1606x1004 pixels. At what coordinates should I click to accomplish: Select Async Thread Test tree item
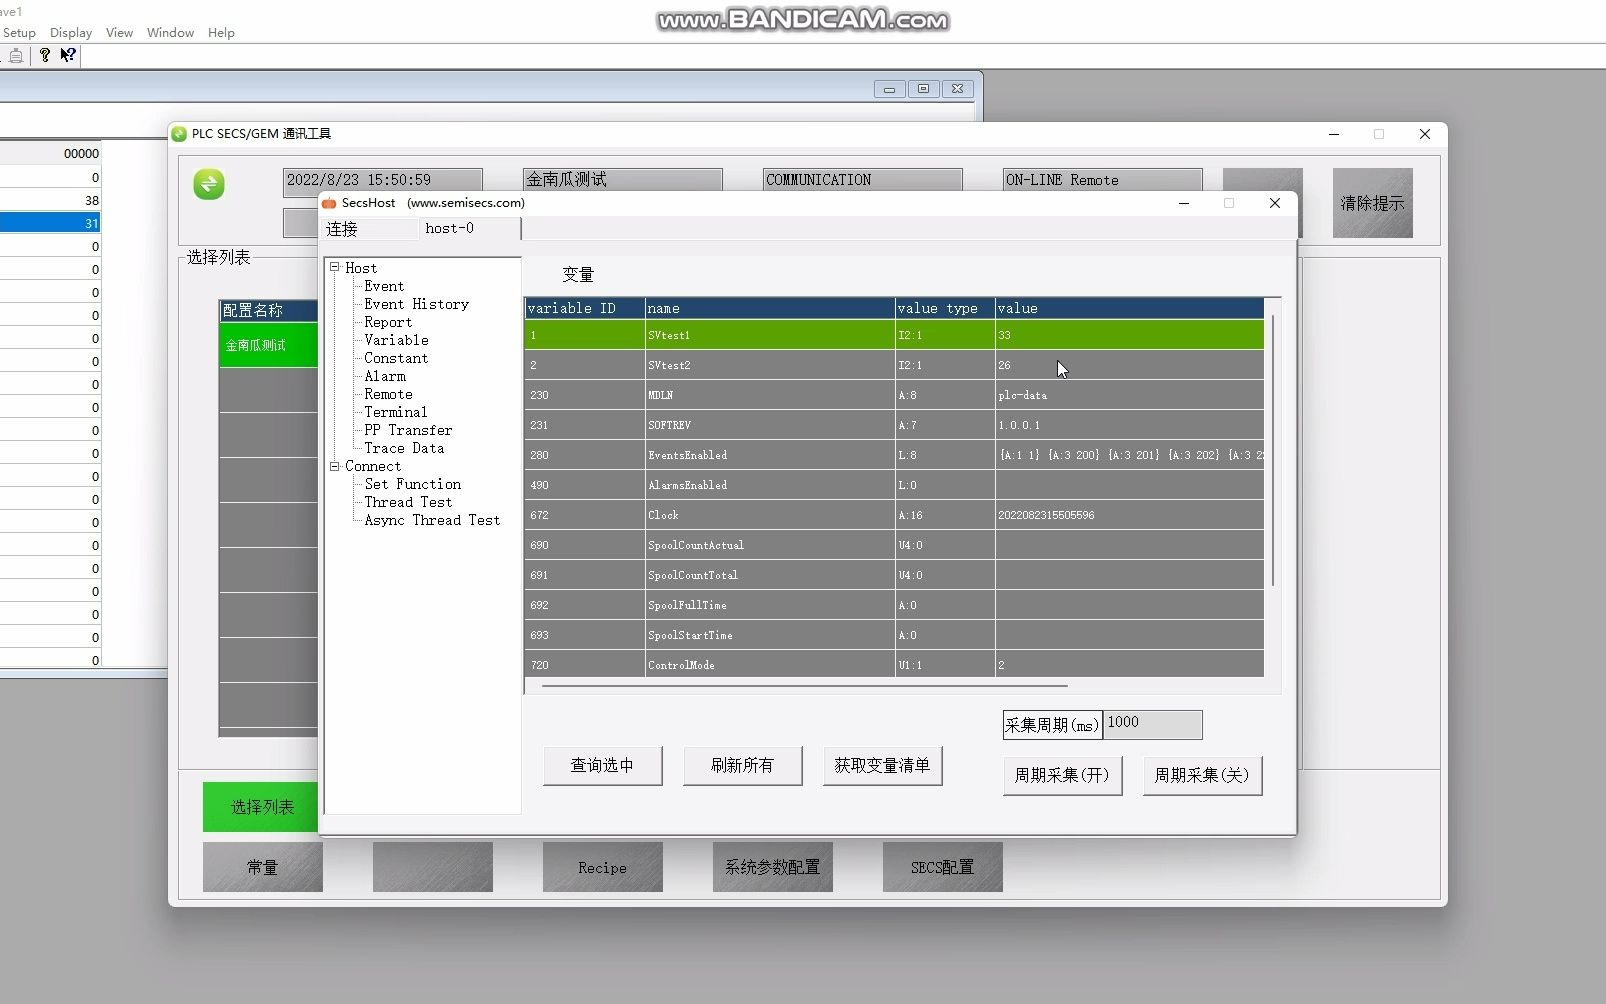432,520
